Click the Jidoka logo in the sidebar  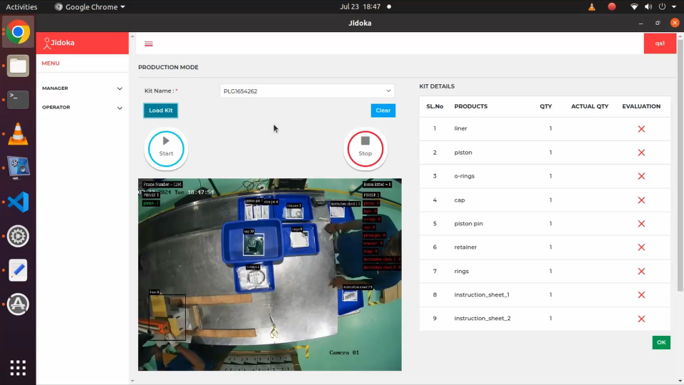click(x=59, y=43)
